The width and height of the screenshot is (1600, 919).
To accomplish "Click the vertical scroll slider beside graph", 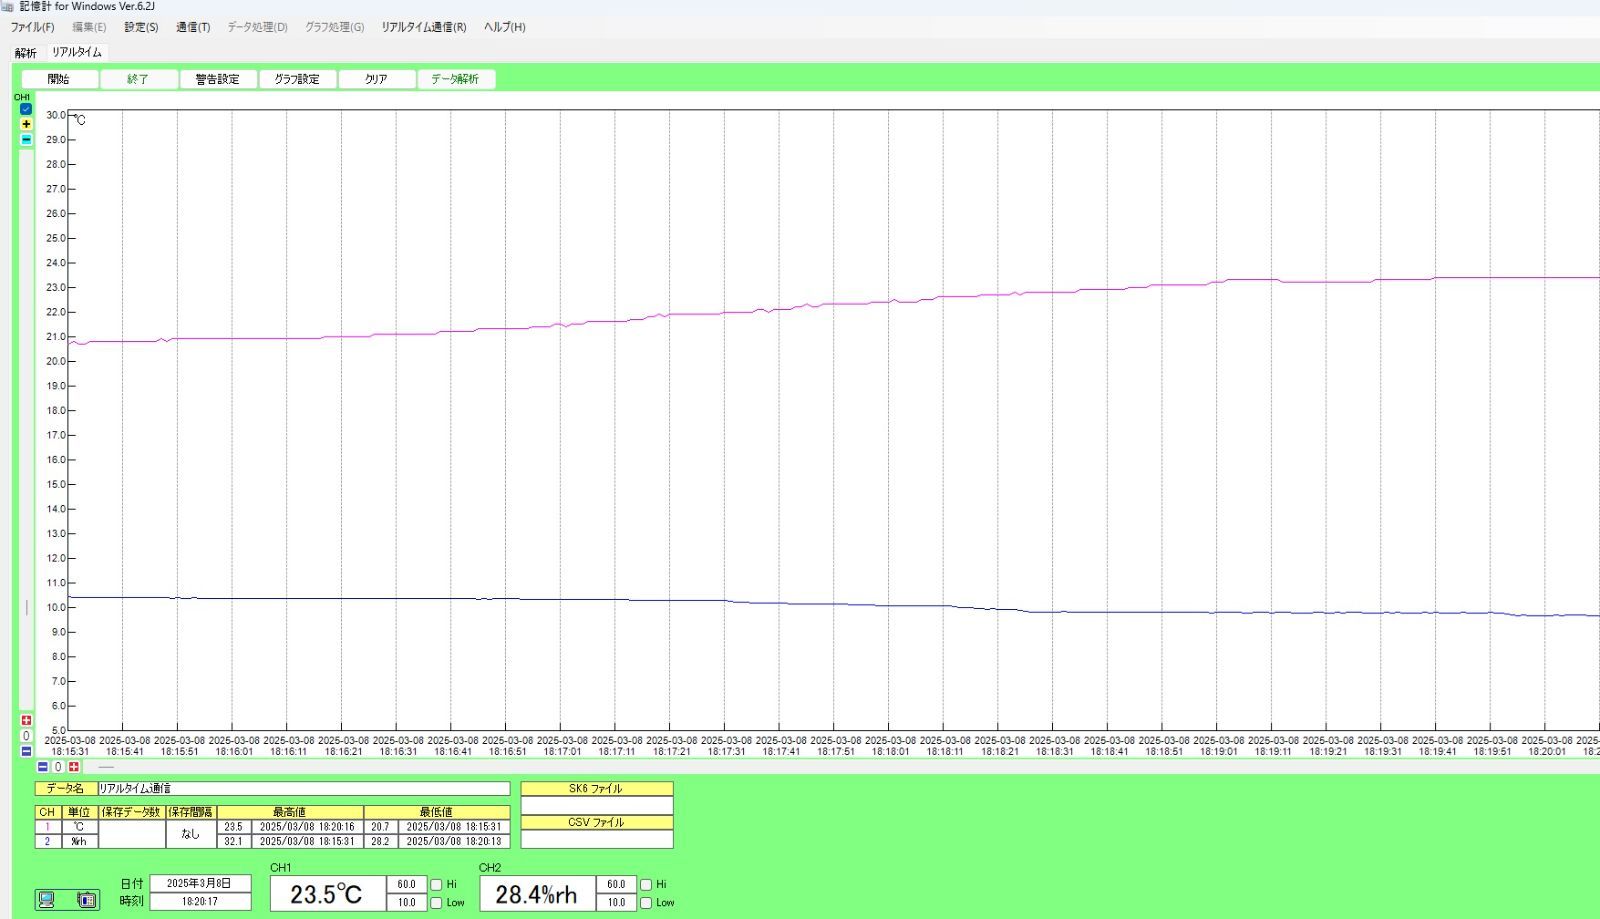I will pyautogui.click(x=26, y=607).
